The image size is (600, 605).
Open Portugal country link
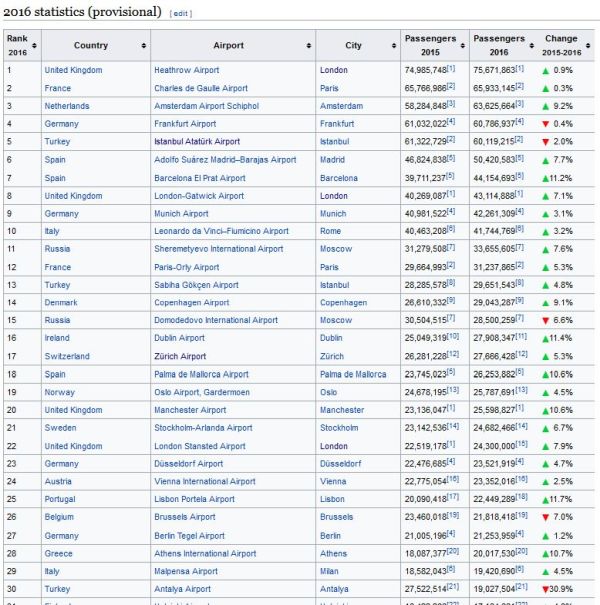(x=60, y=499)
